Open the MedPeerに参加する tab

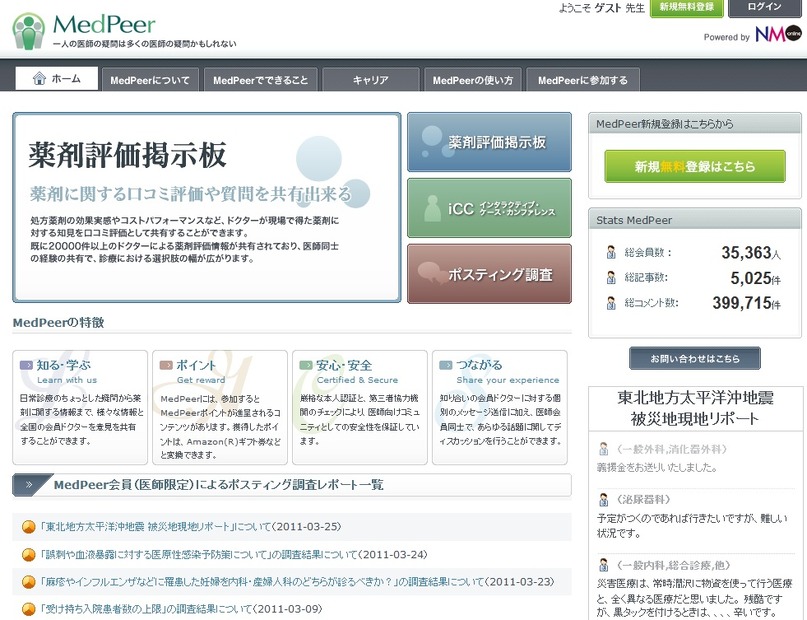[583, 80]
